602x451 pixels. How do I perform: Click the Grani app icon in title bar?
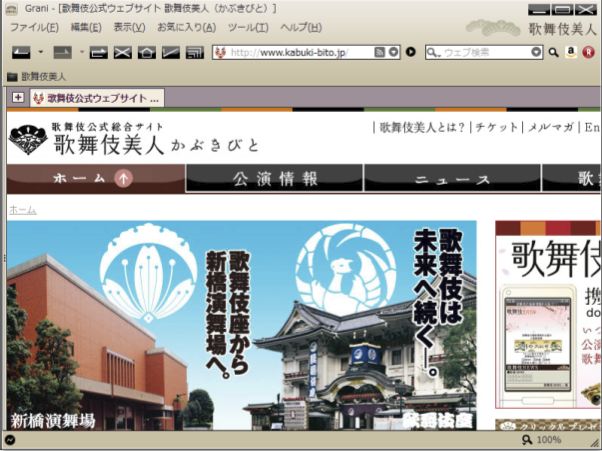coord(12,8)
